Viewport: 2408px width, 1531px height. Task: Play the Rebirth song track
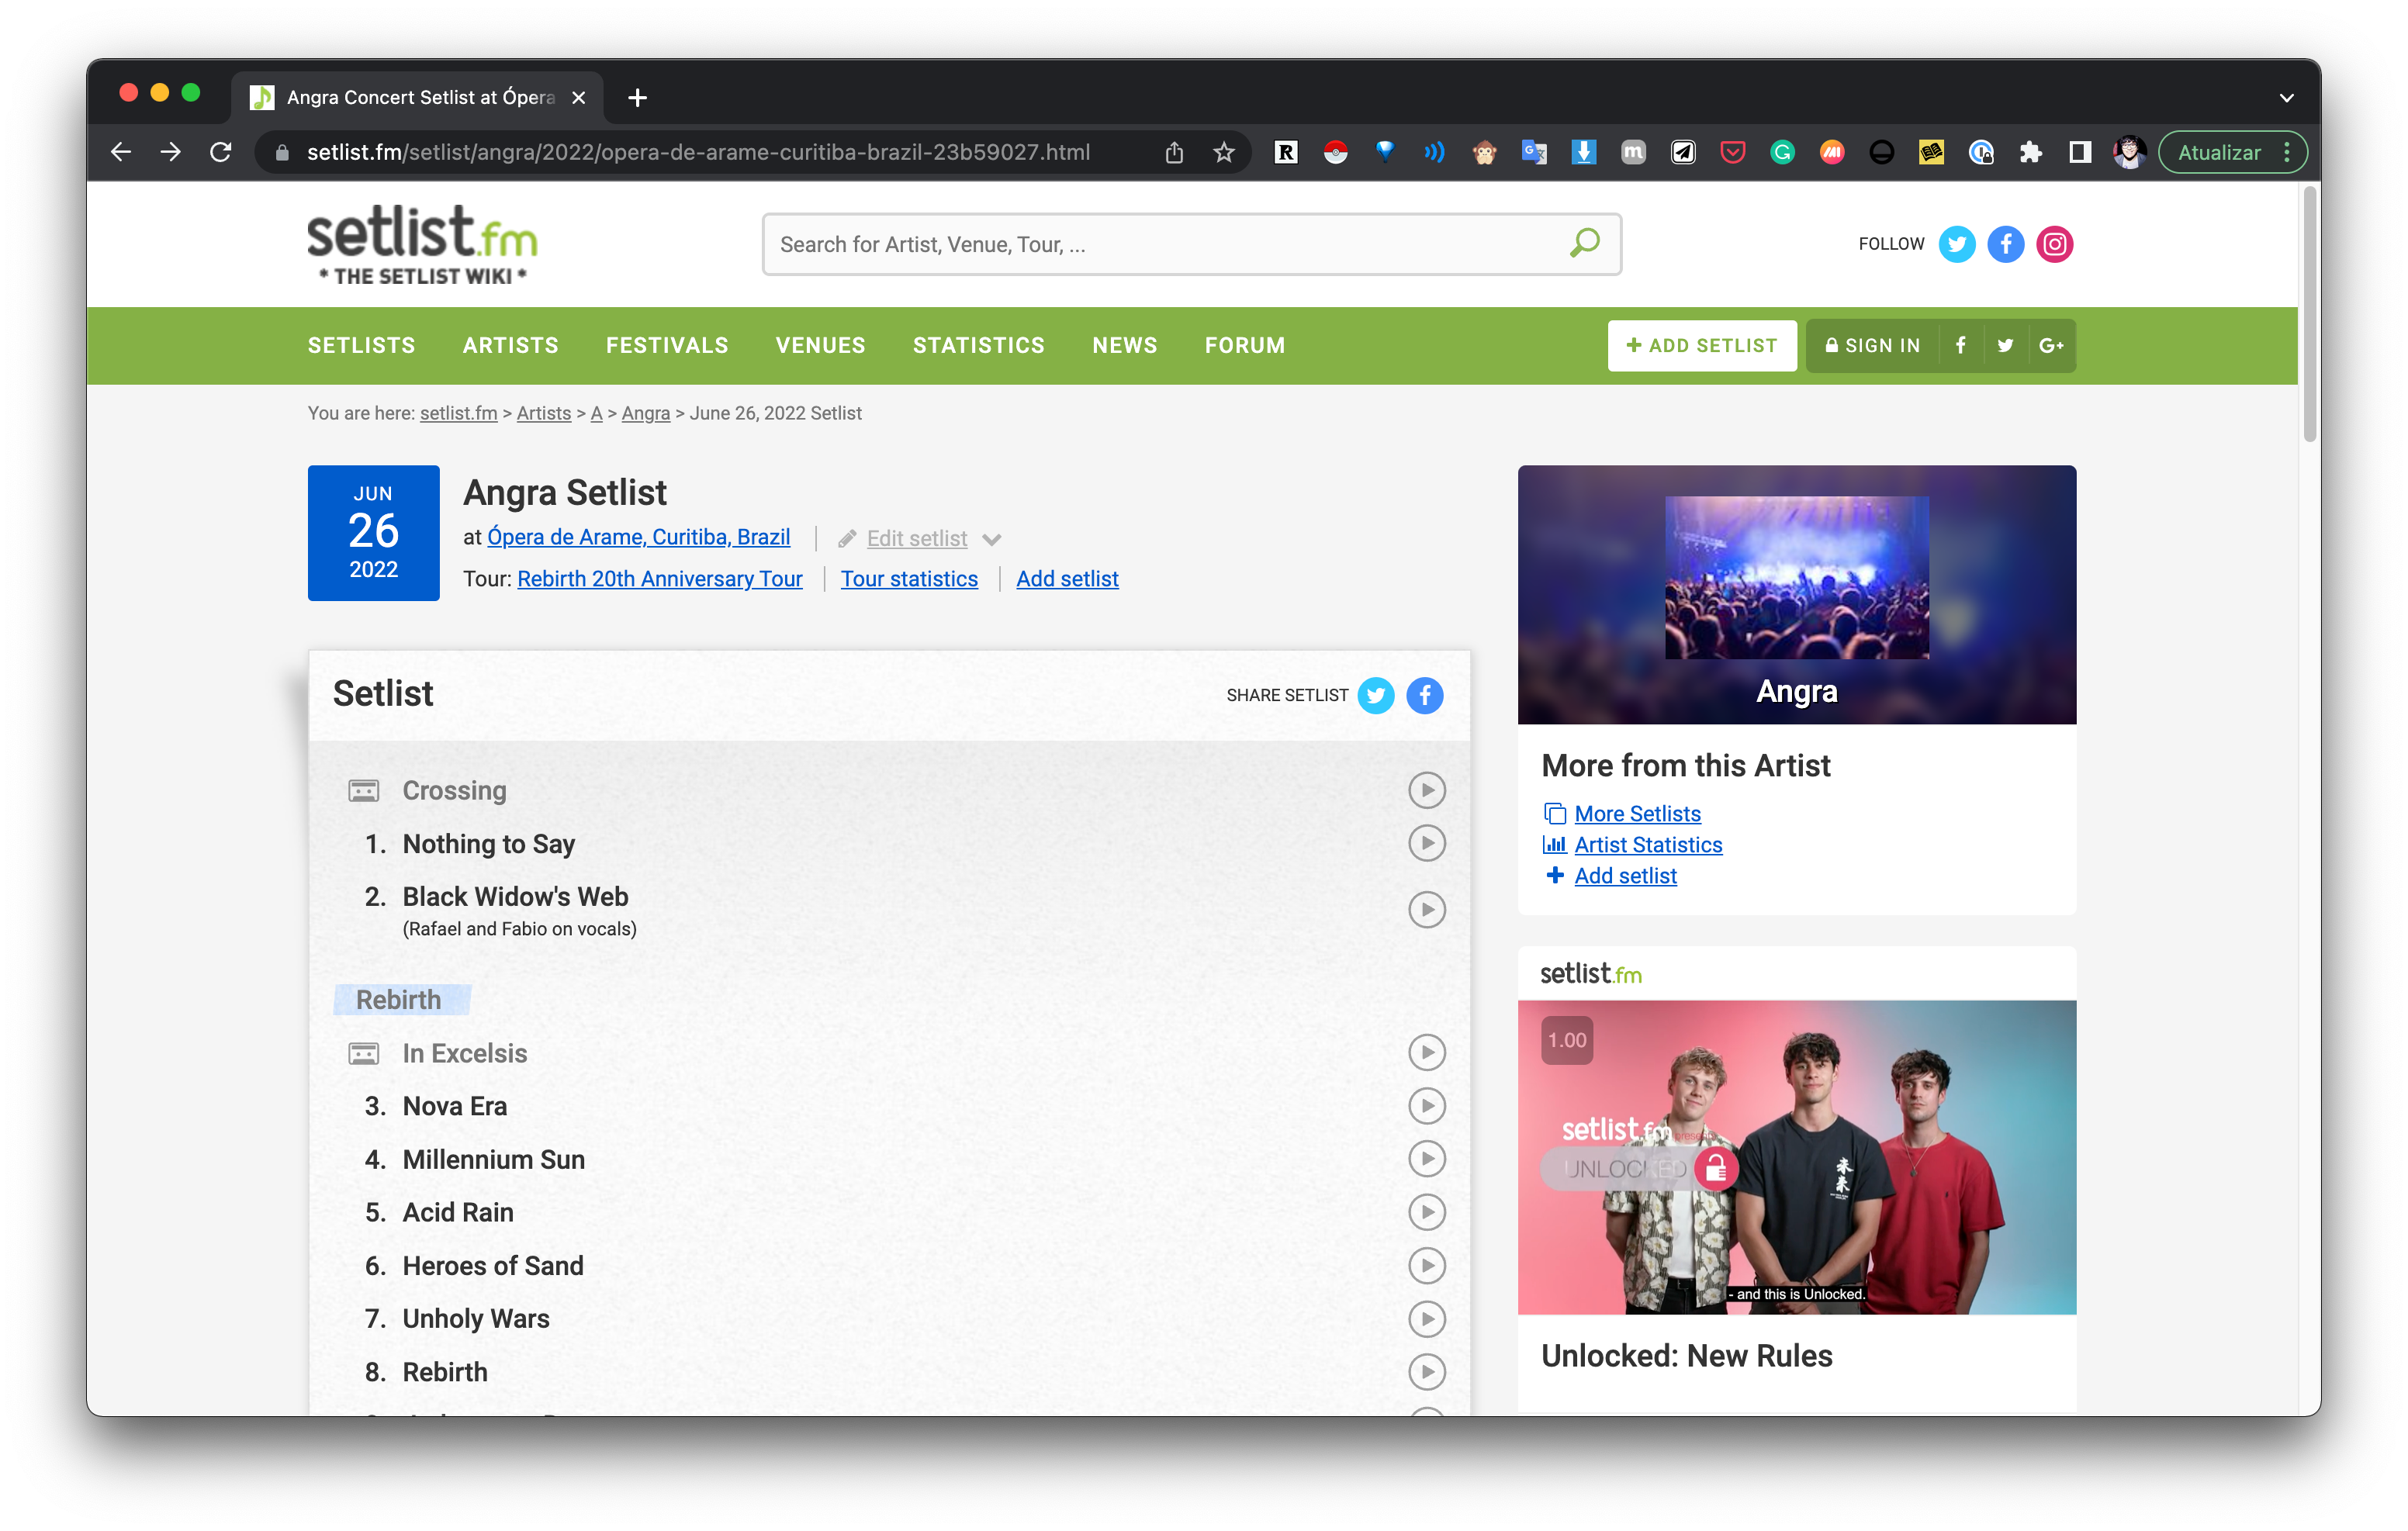(x=1426, y=1371)
